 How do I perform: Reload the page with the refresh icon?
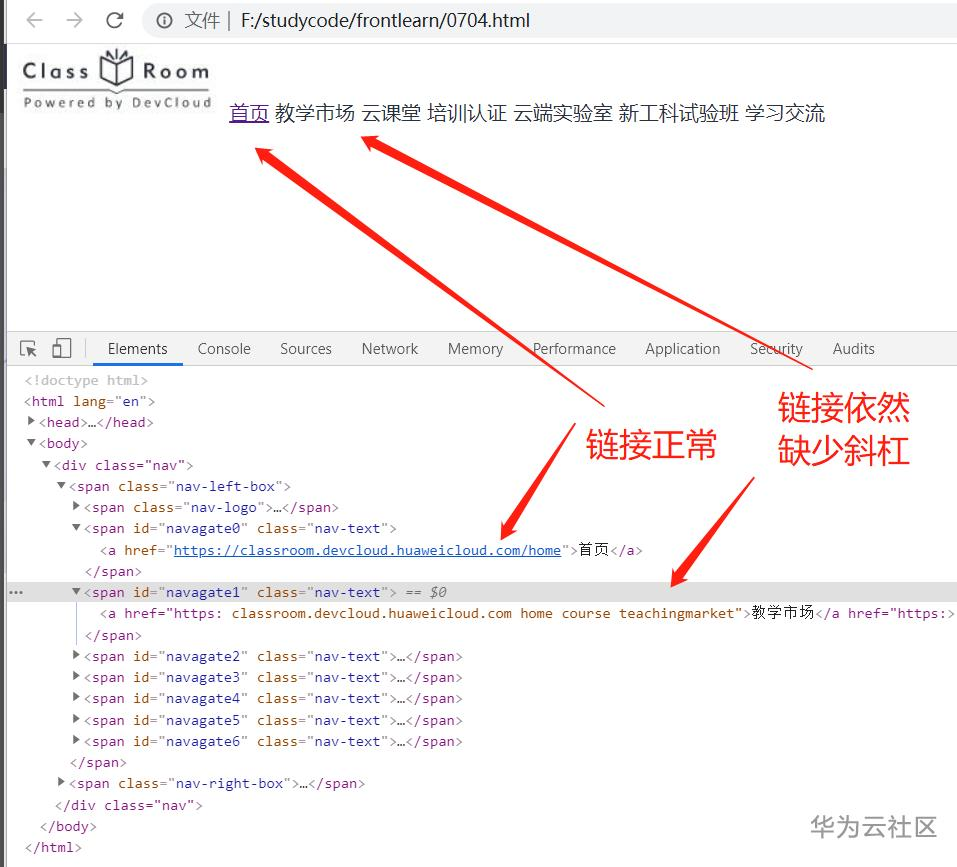coord(114,20)
